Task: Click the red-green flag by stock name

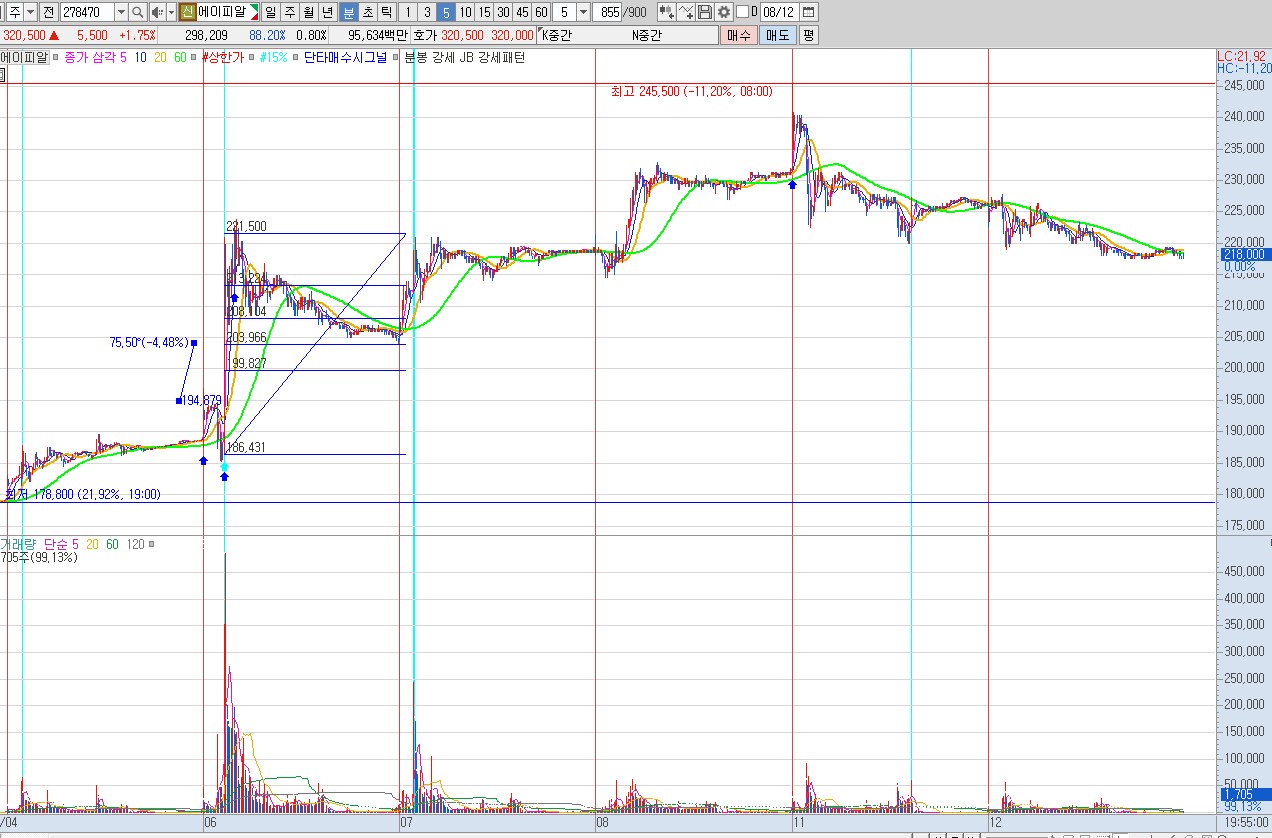Action: coord(255,12)
